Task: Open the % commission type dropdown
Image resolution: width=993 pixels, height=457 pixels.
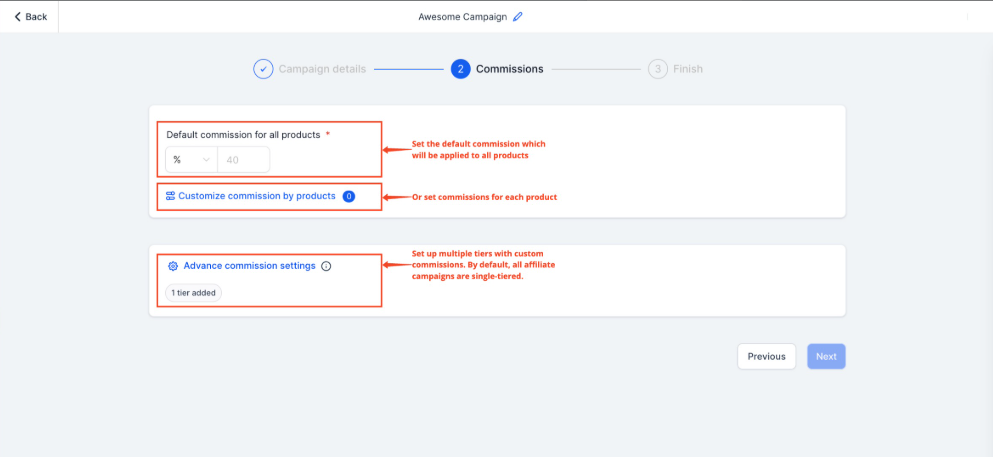Action: tap(191, 160)
